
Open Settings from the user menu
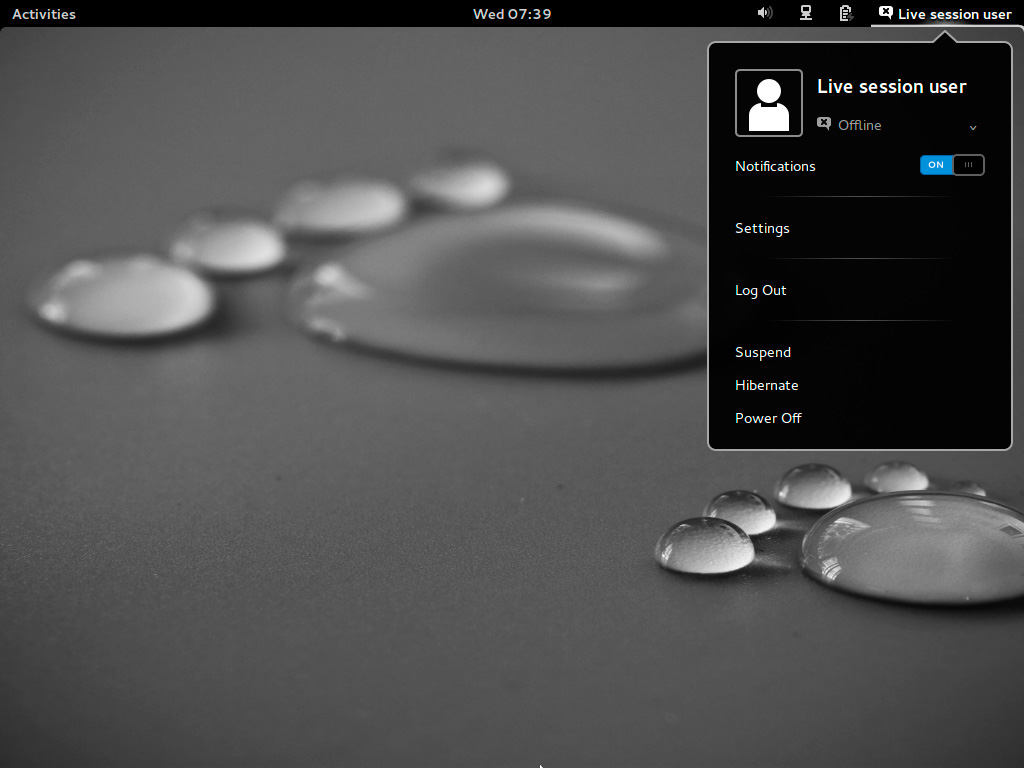point(762,228)
